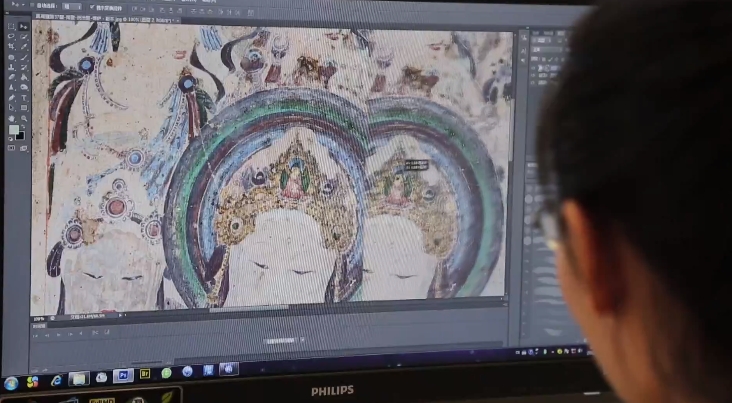Click the Align Bottom Edges icon
732x403 pixels.
[x=152, y=10]
